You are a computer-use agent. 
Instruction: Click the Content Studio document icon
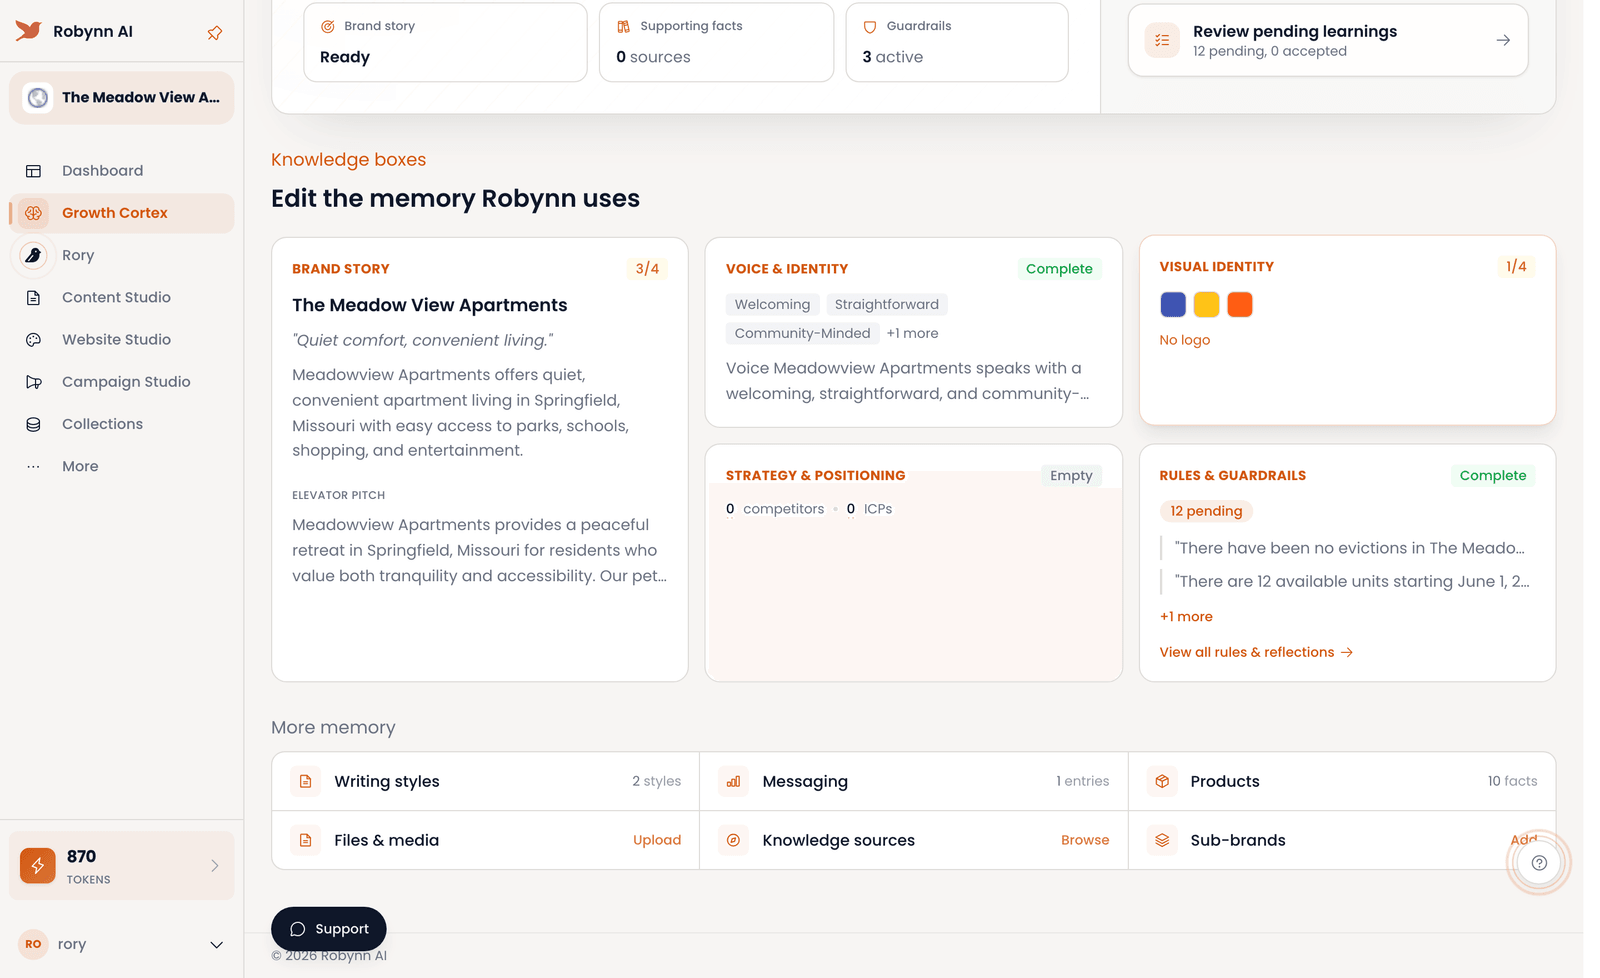coord(33,298)
